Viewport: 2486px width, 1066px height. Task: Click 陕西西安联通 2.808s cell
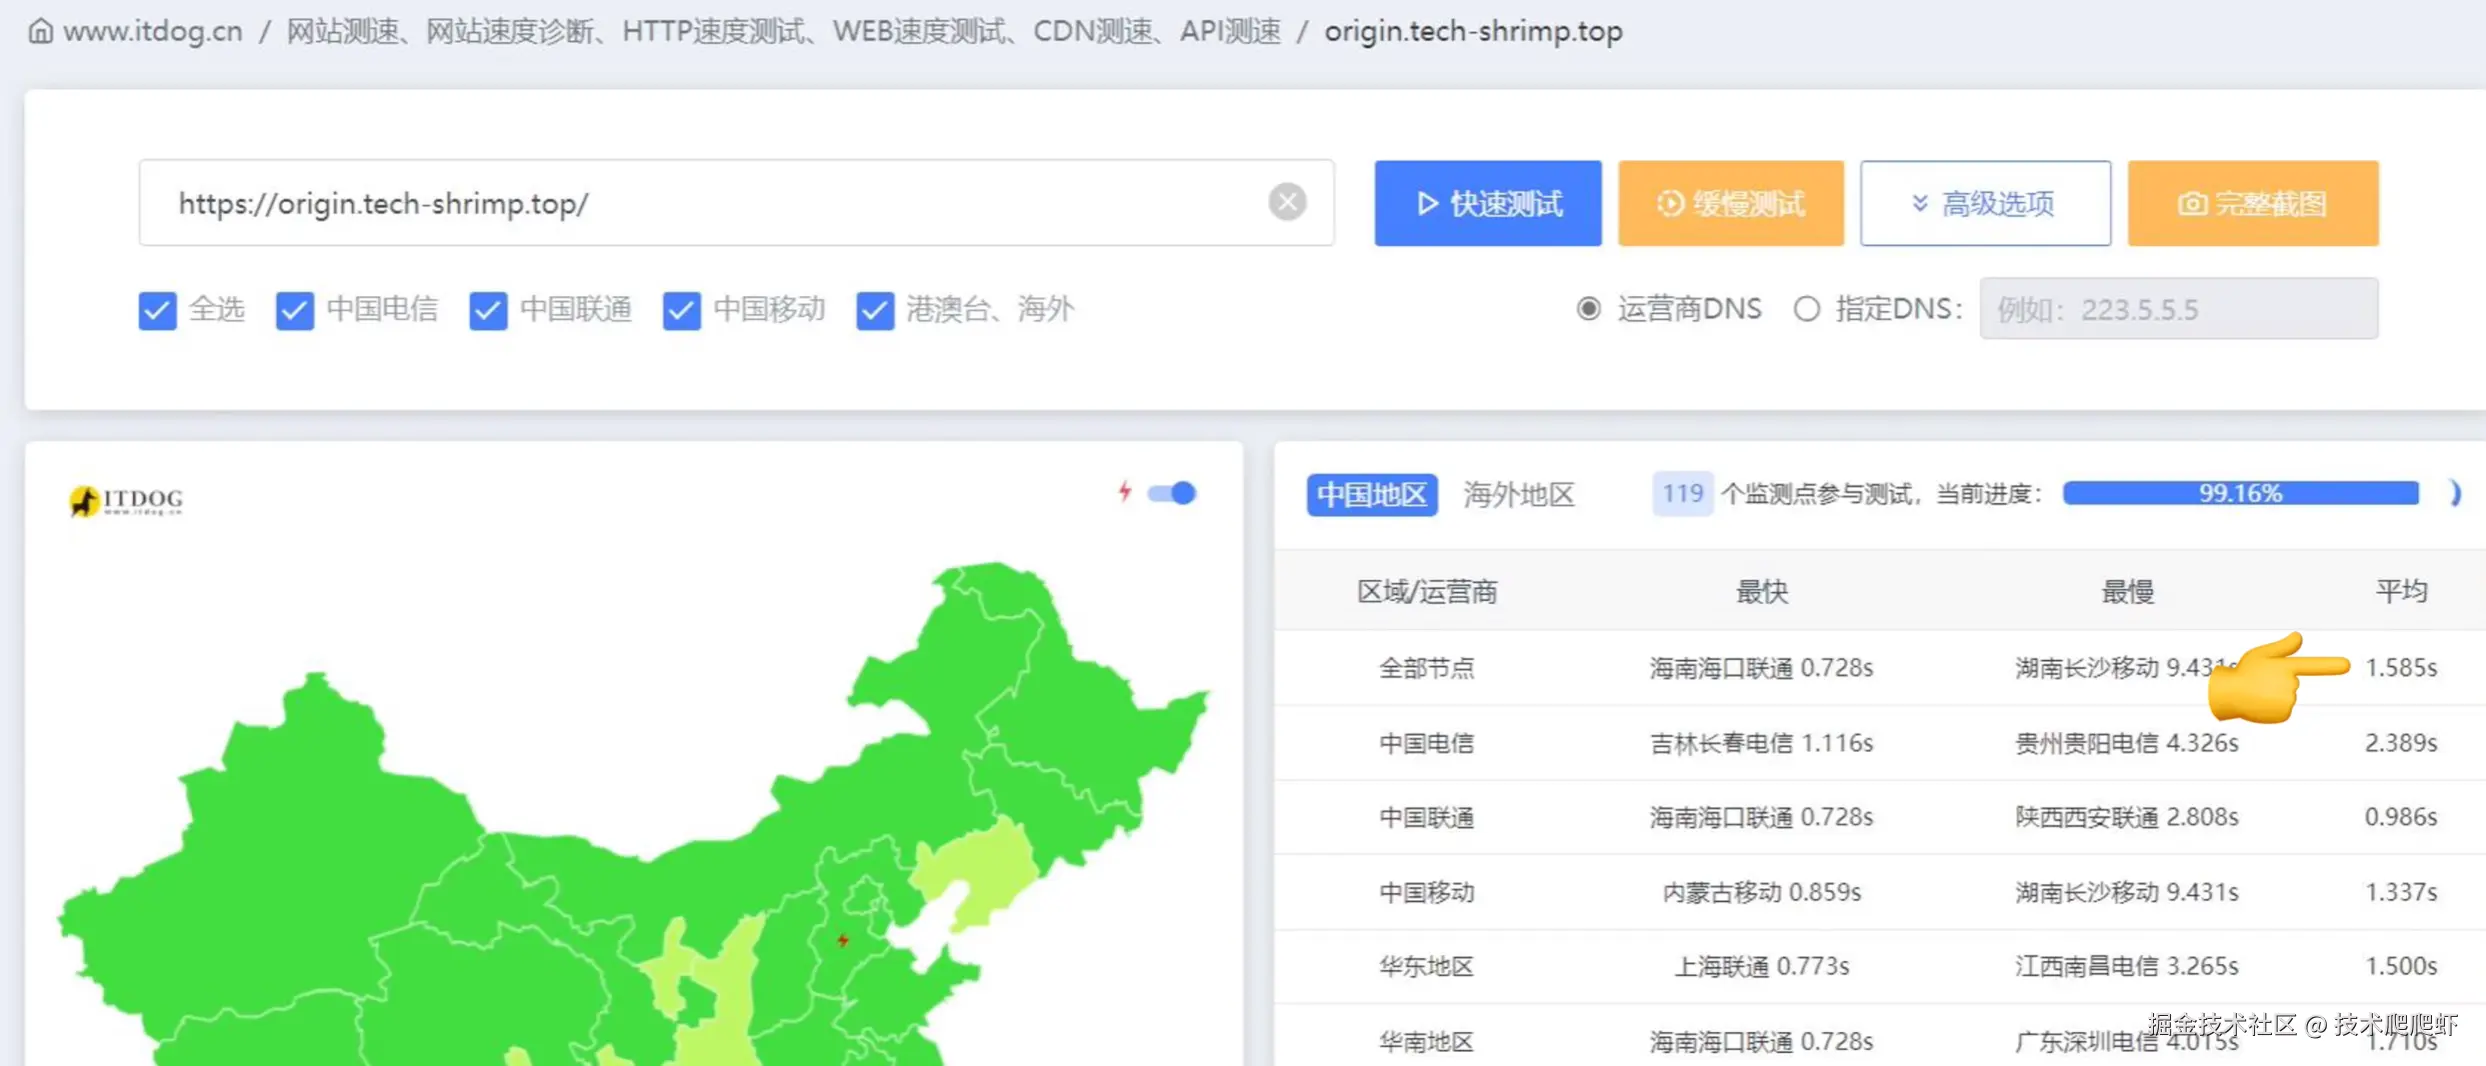[2127, 817]
